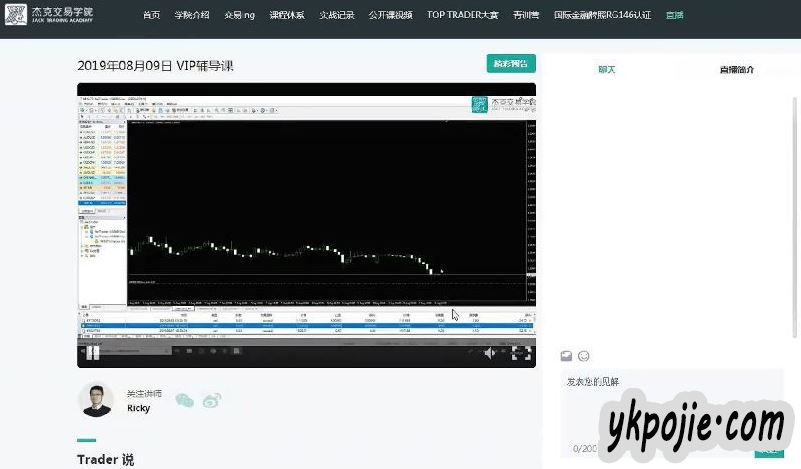Enter fullscreen mode on the video
801x469 pixels.
point(521,352)
